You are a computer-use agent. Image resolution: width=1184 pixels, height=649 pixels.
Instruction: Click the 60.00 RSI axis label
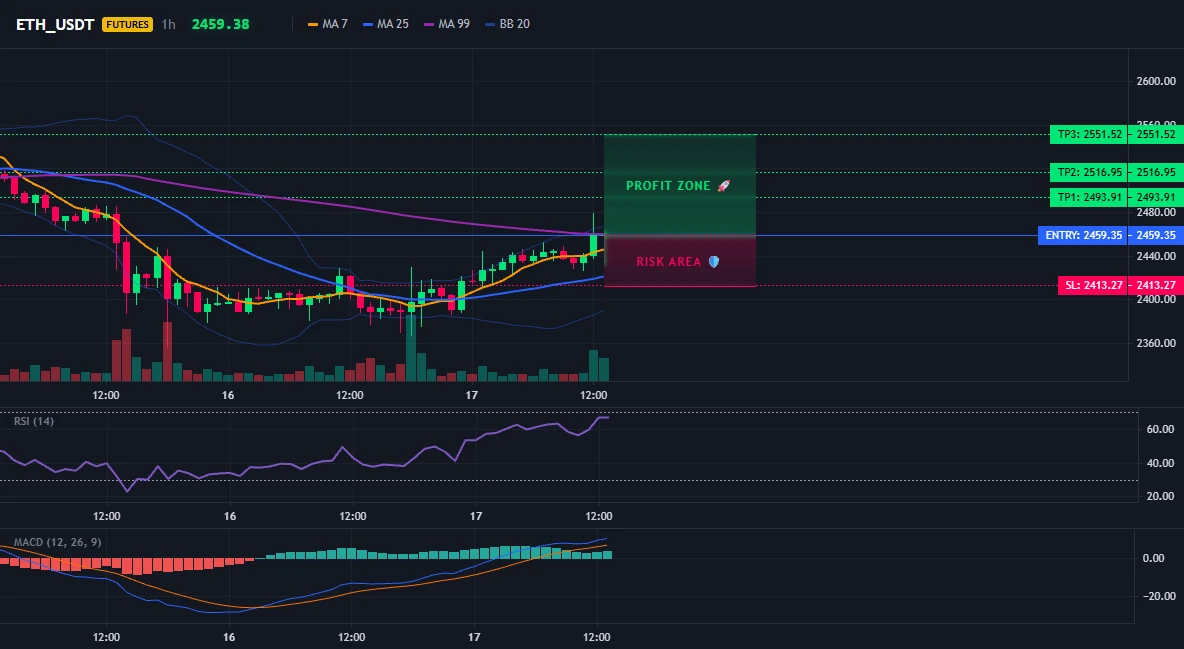click(1161, 429)
